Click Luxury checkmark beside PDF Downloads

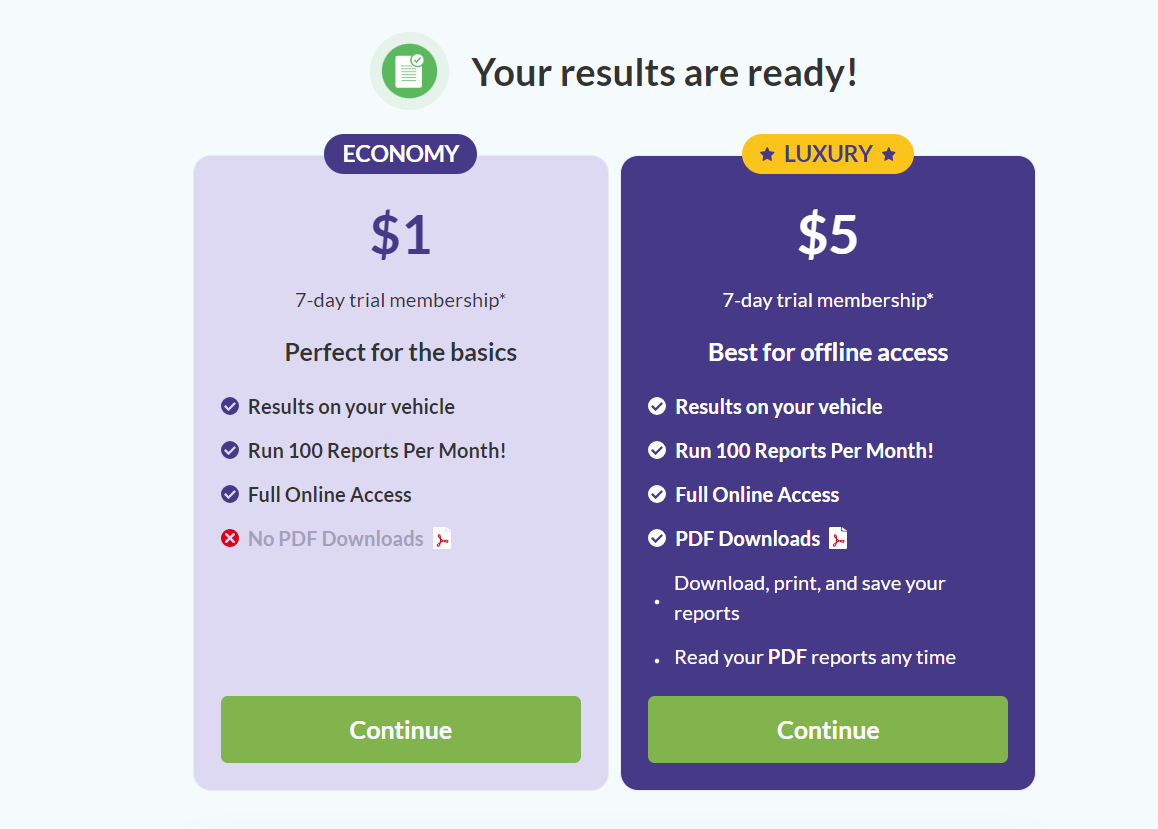click(x=657, y=538)
